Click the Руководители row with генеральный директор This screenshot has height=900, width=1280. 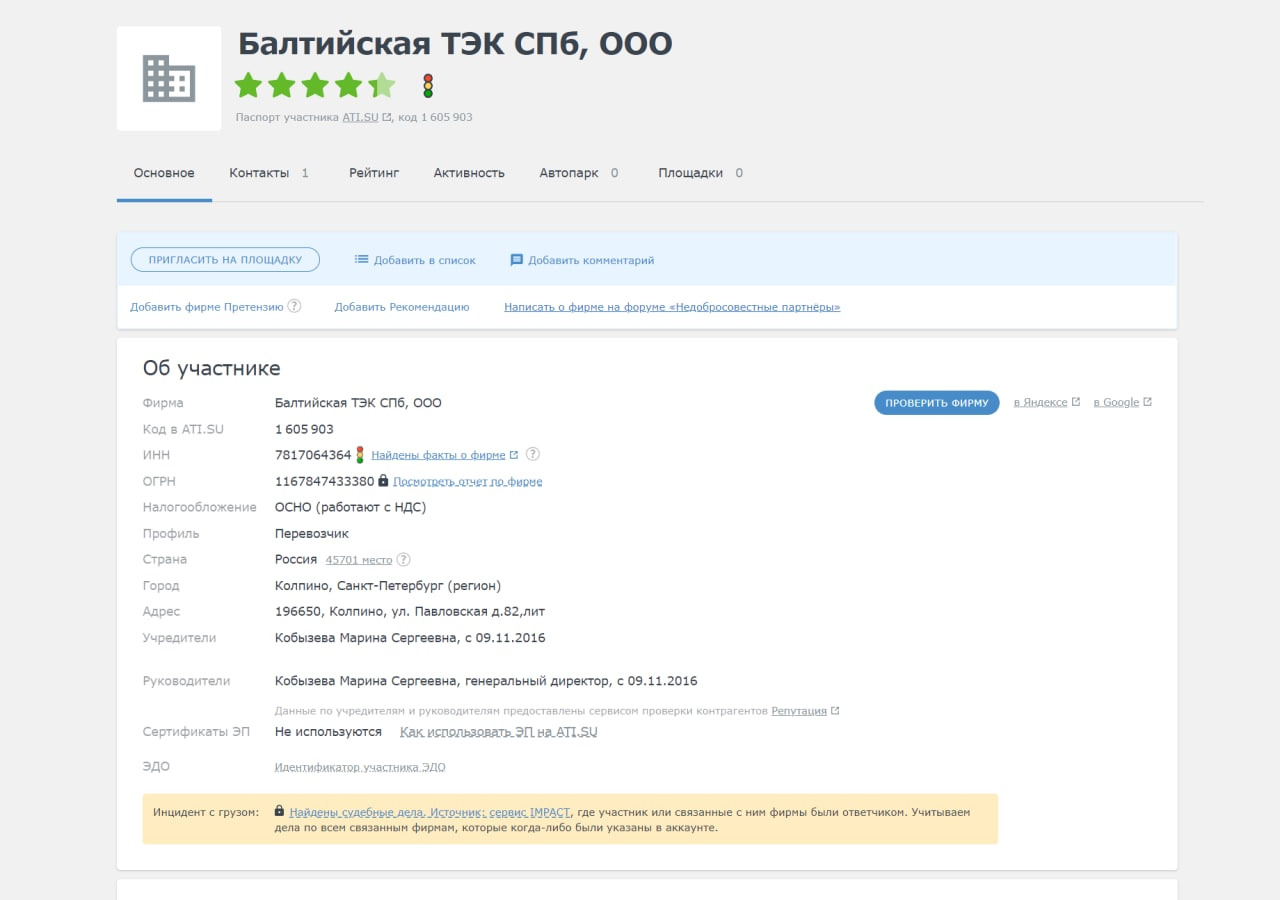pyautogui.click(x=486, y=681)
